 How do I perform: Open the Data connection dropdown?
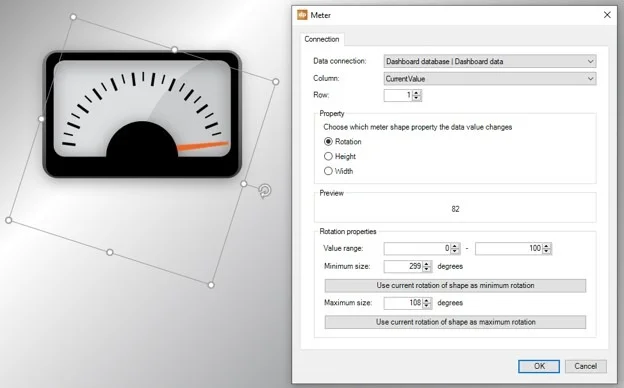[490, 61]
